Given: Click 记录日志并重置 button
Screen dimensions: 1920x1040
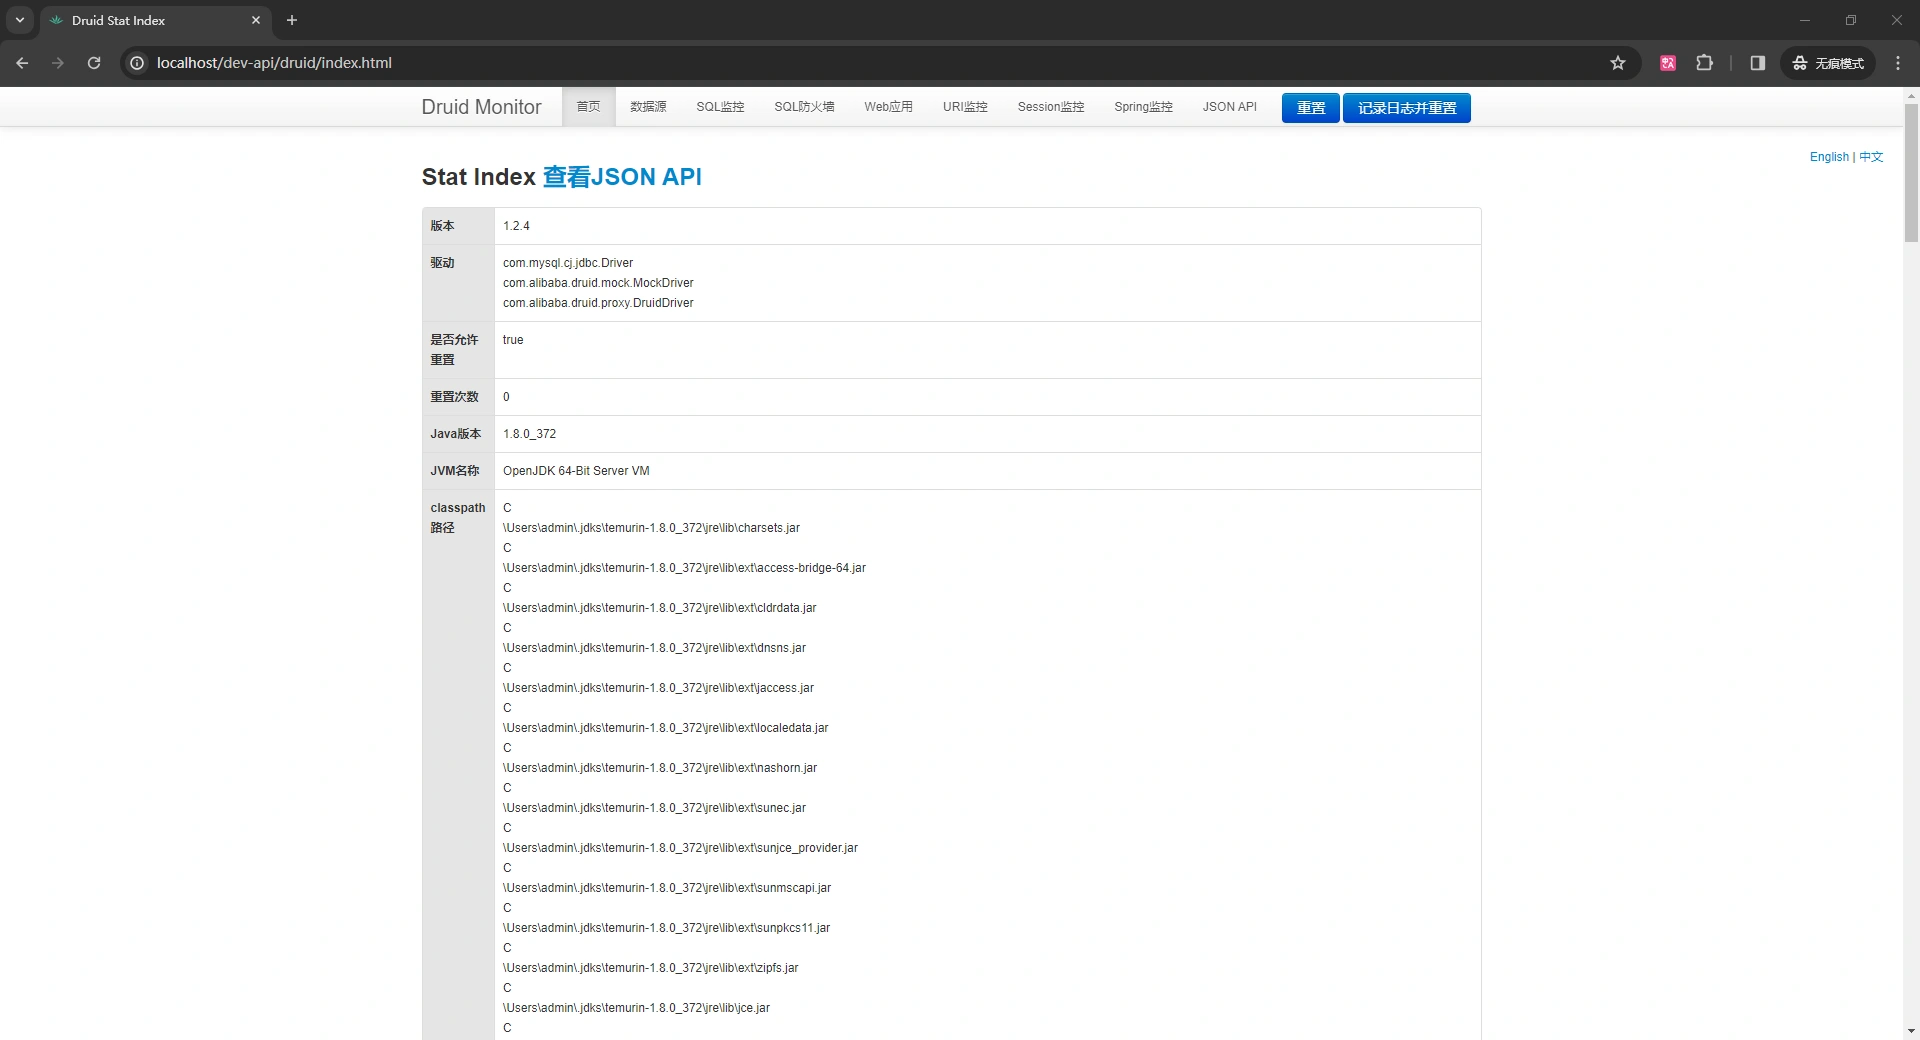Looking at the screenshot, I should point(1406,108).
